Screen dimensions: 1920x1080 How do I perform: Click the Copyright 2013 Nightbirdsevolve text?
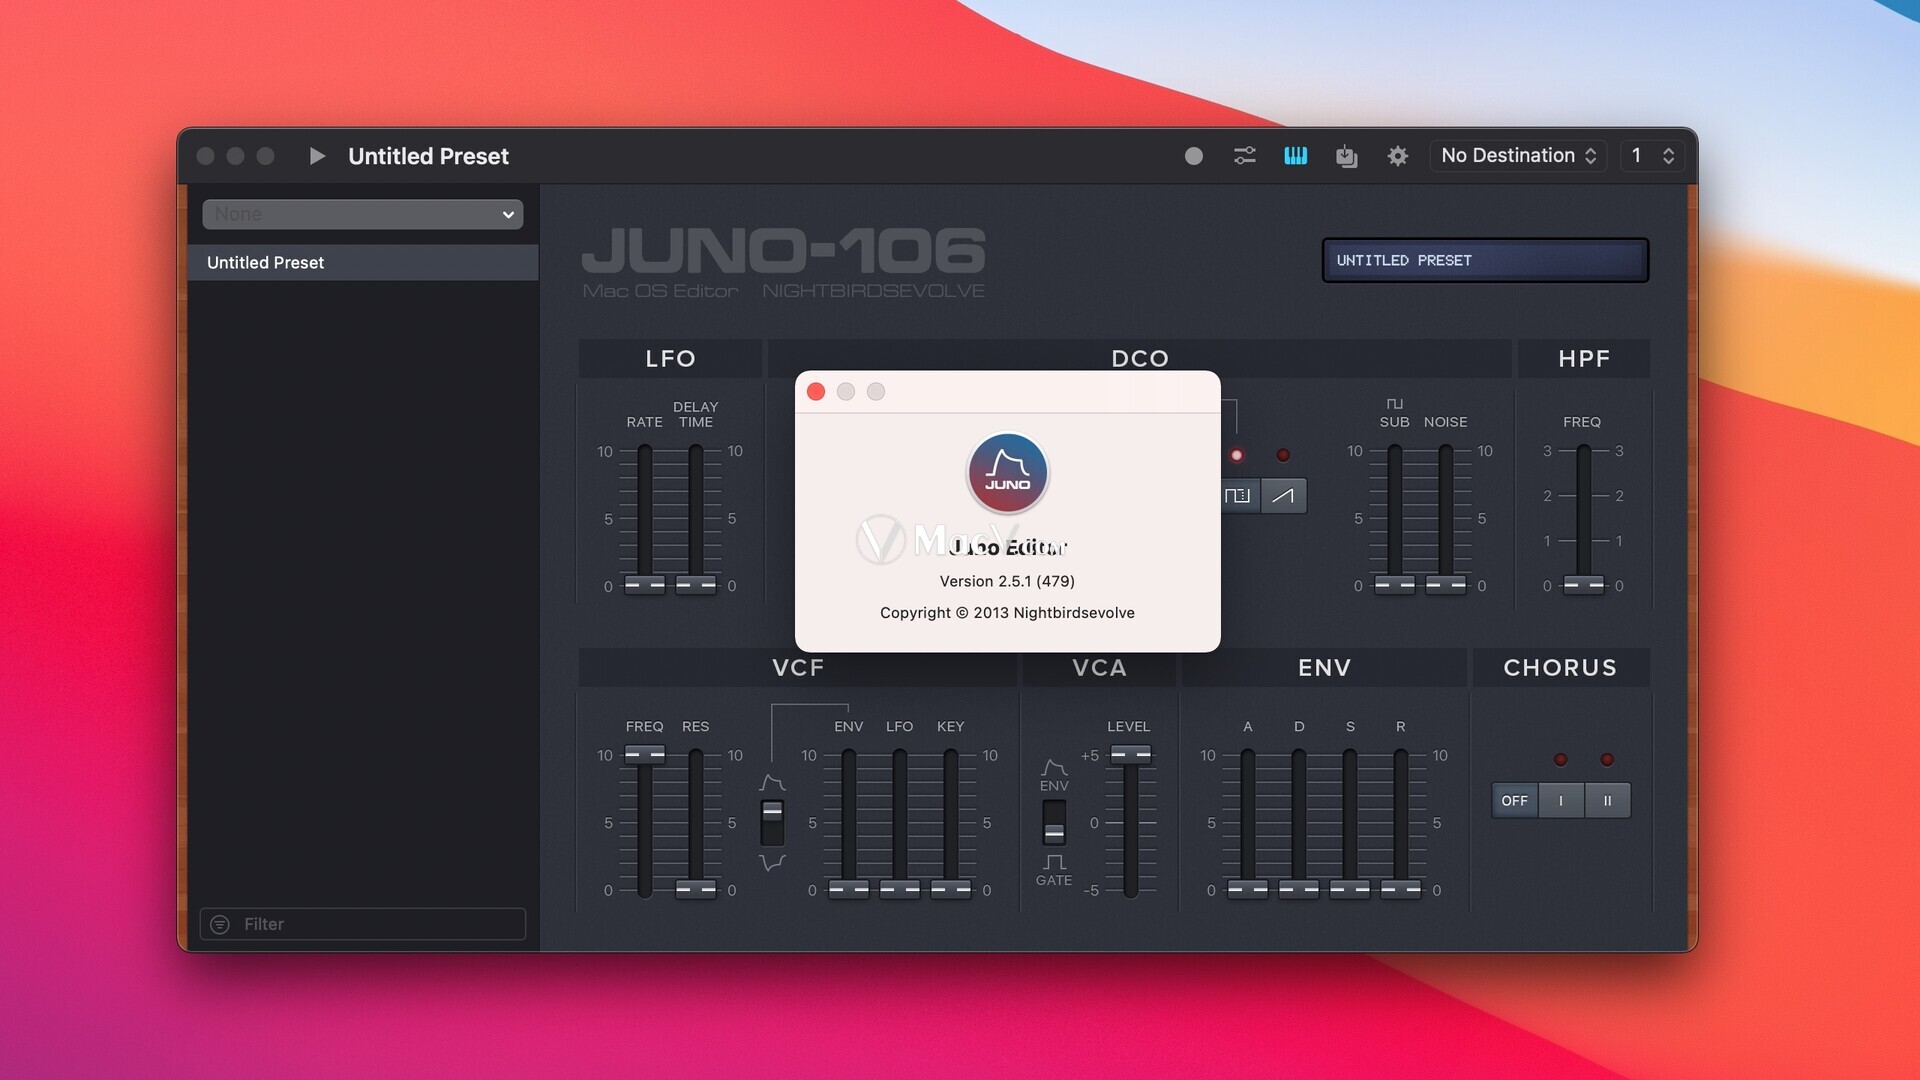tap(1007, 613)
